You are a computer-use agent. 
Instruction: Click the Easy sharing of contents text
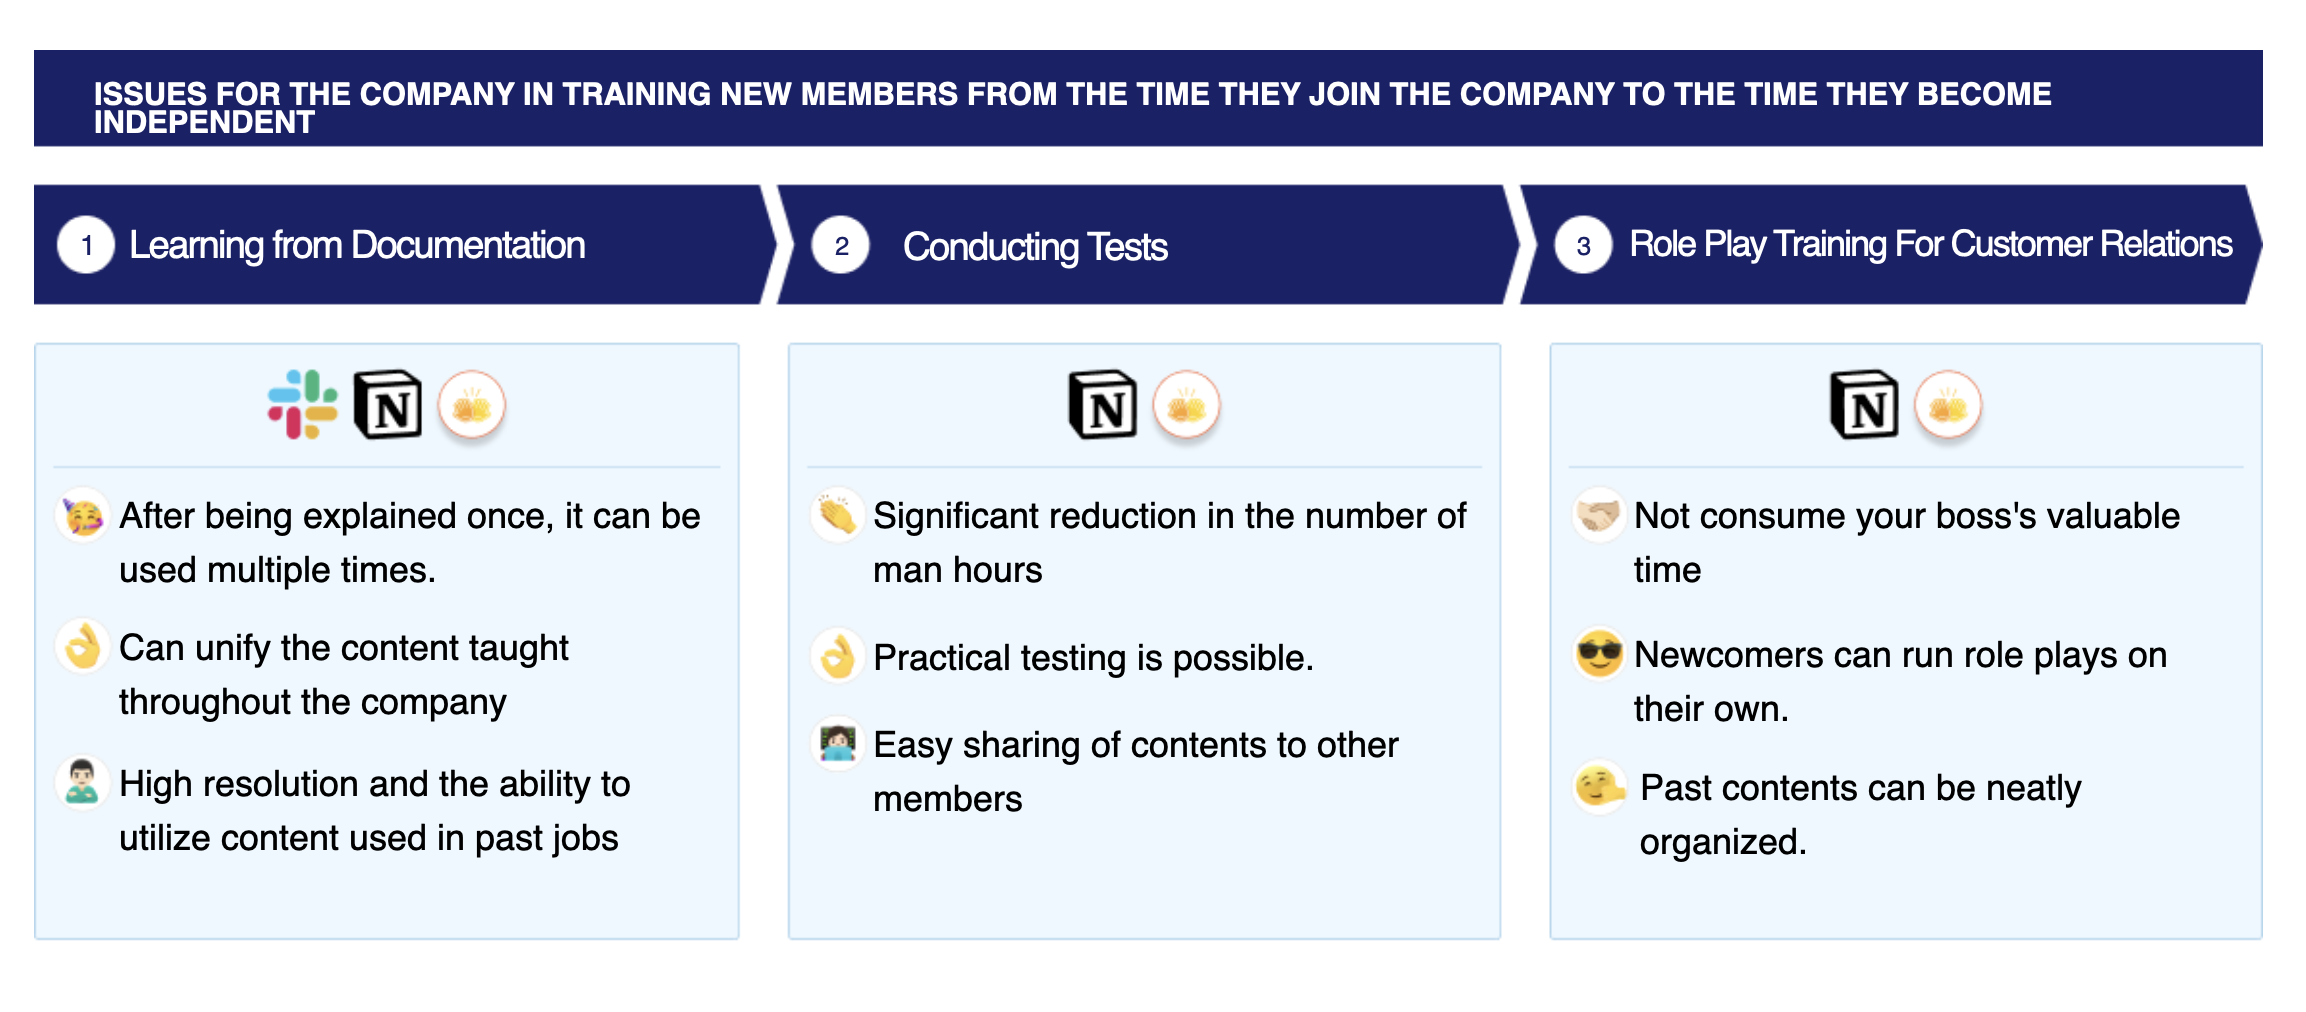pos(1135,771)
